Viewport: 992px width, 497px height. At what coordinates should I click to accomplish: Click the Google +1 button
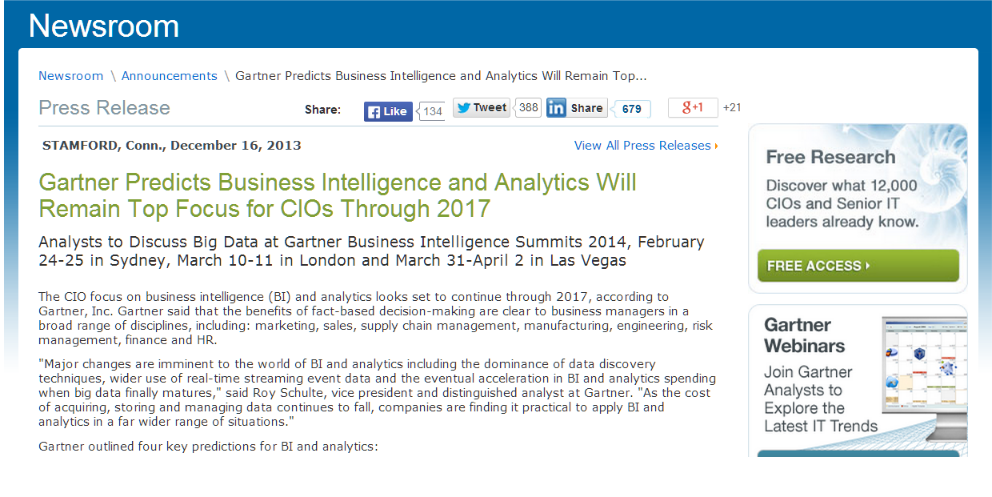pyautogui.click(x=692, y=108)
